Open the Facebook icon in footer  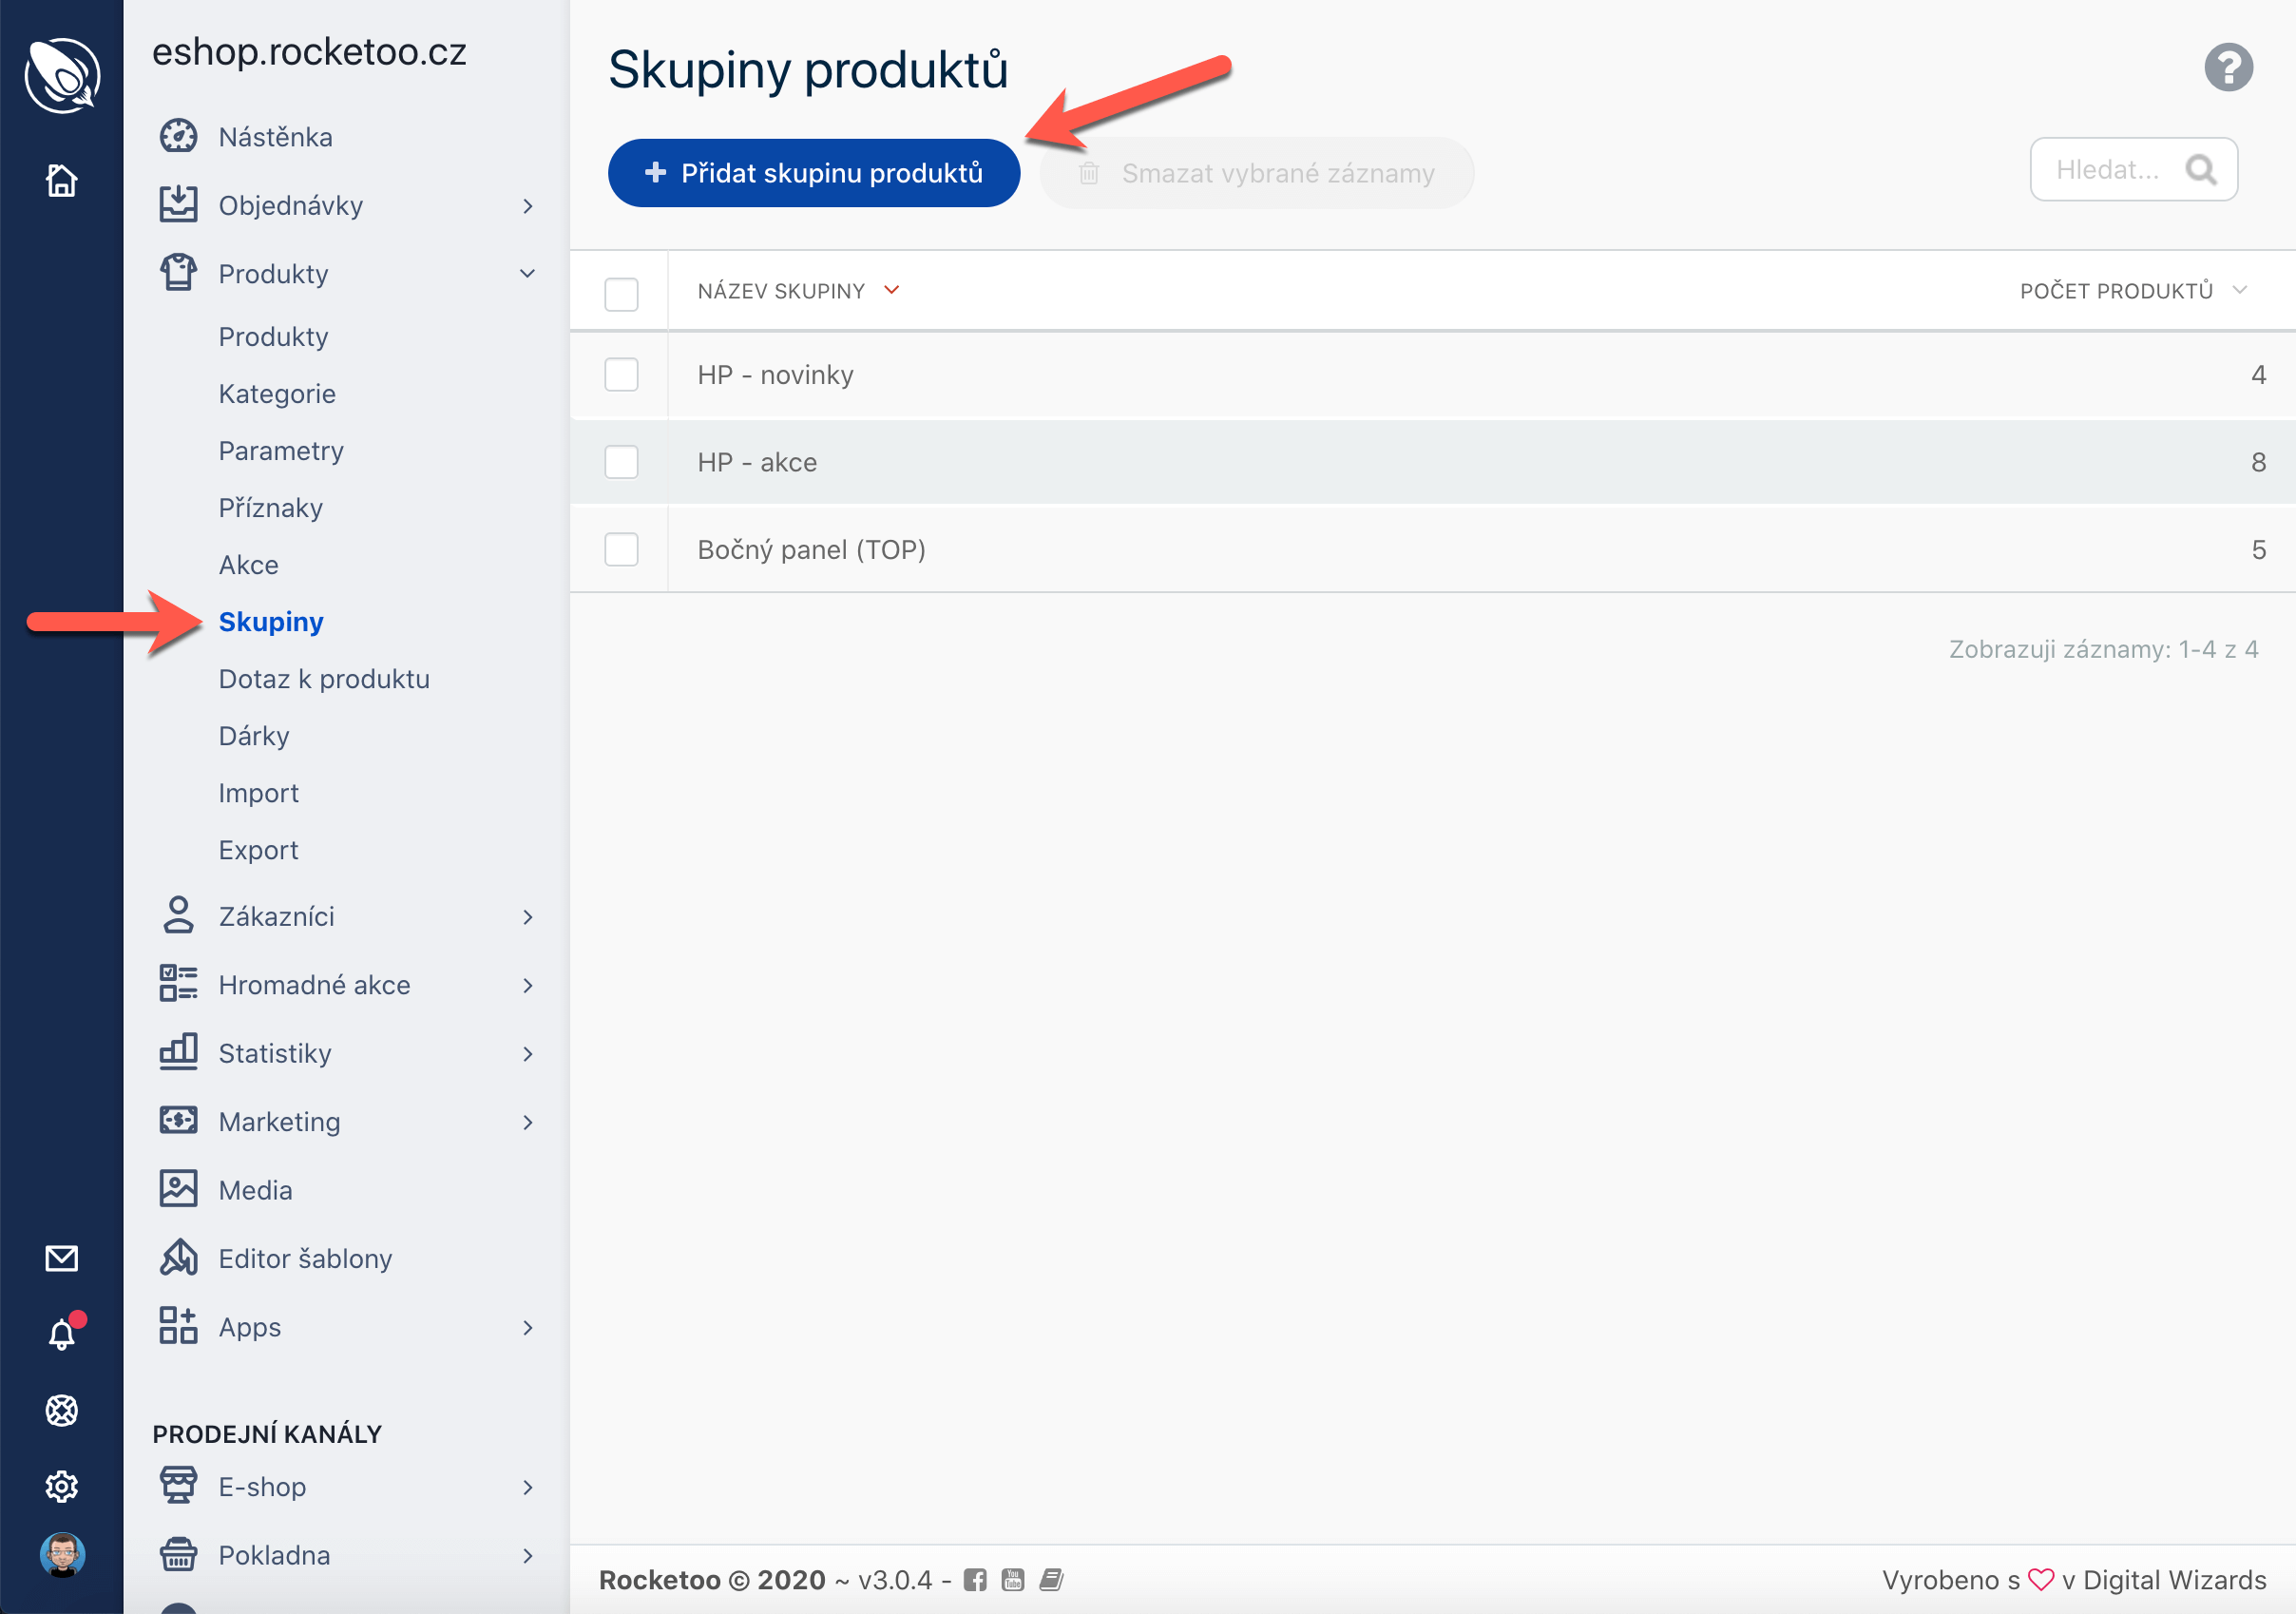975,1580
